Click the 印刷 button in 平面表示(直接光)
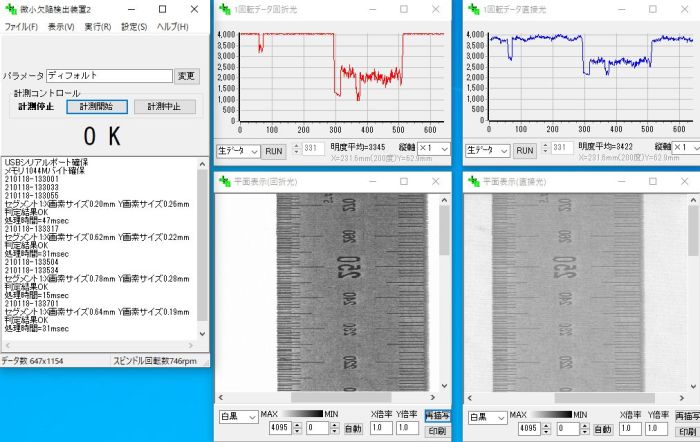Screen dimensions: 700x442 pyautogui.click(x=686, y=431)
